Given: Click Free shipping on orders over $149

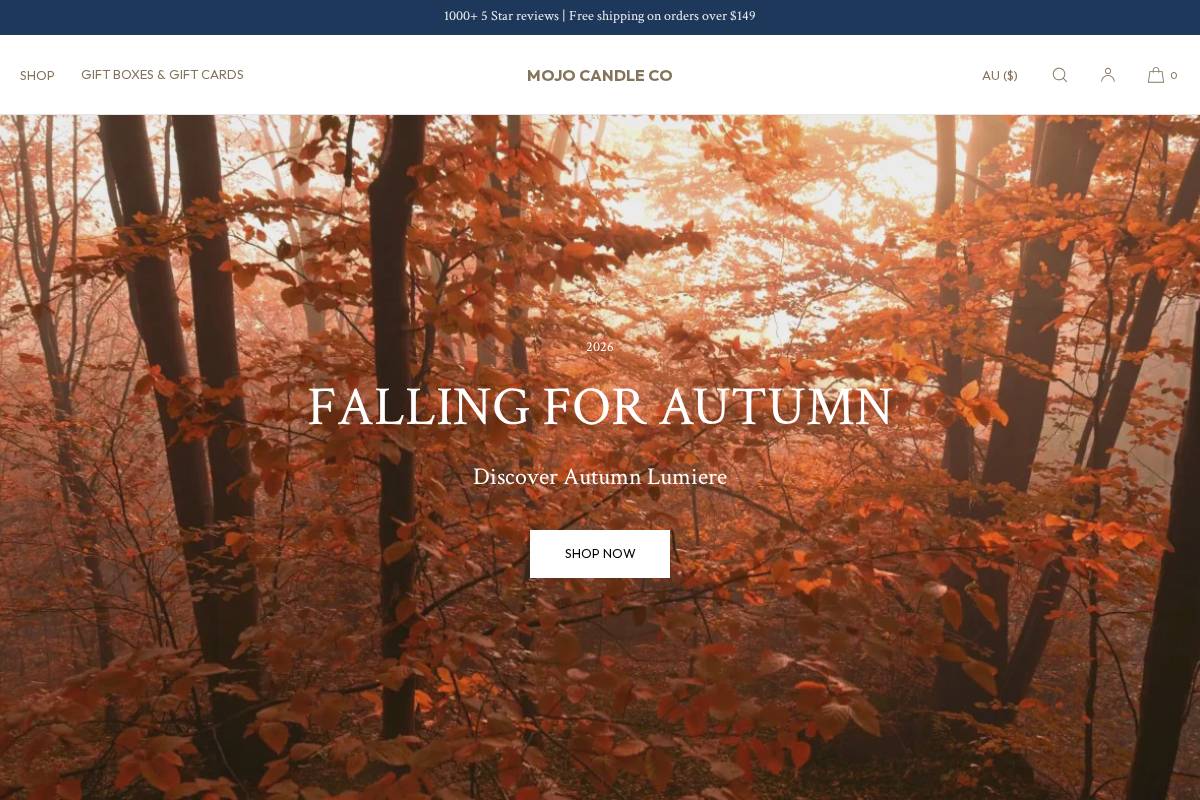Looking at the screenshot, I should [662, 16].
